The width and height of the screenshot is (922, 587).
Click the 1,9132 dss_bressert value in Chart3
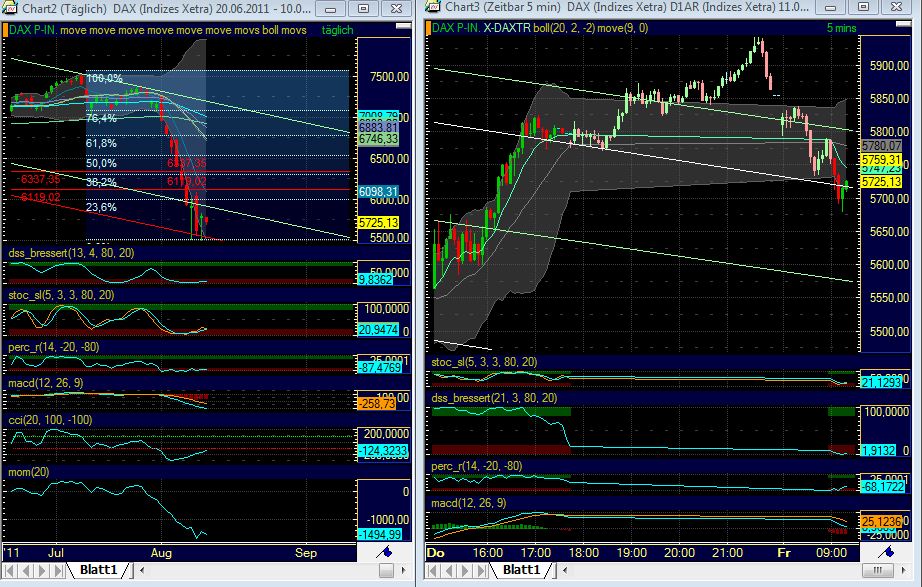(878, 451)
